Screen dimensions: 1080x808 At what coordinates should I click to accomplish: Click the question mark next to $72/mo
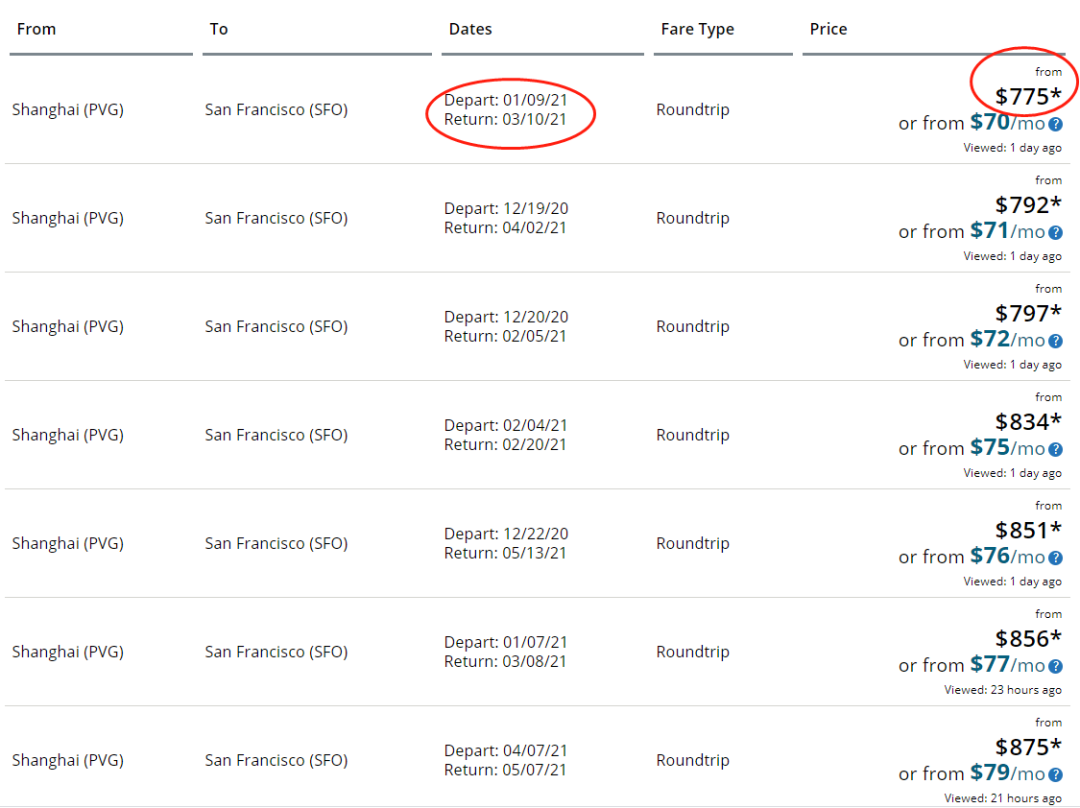click(x=1055, y=341)
